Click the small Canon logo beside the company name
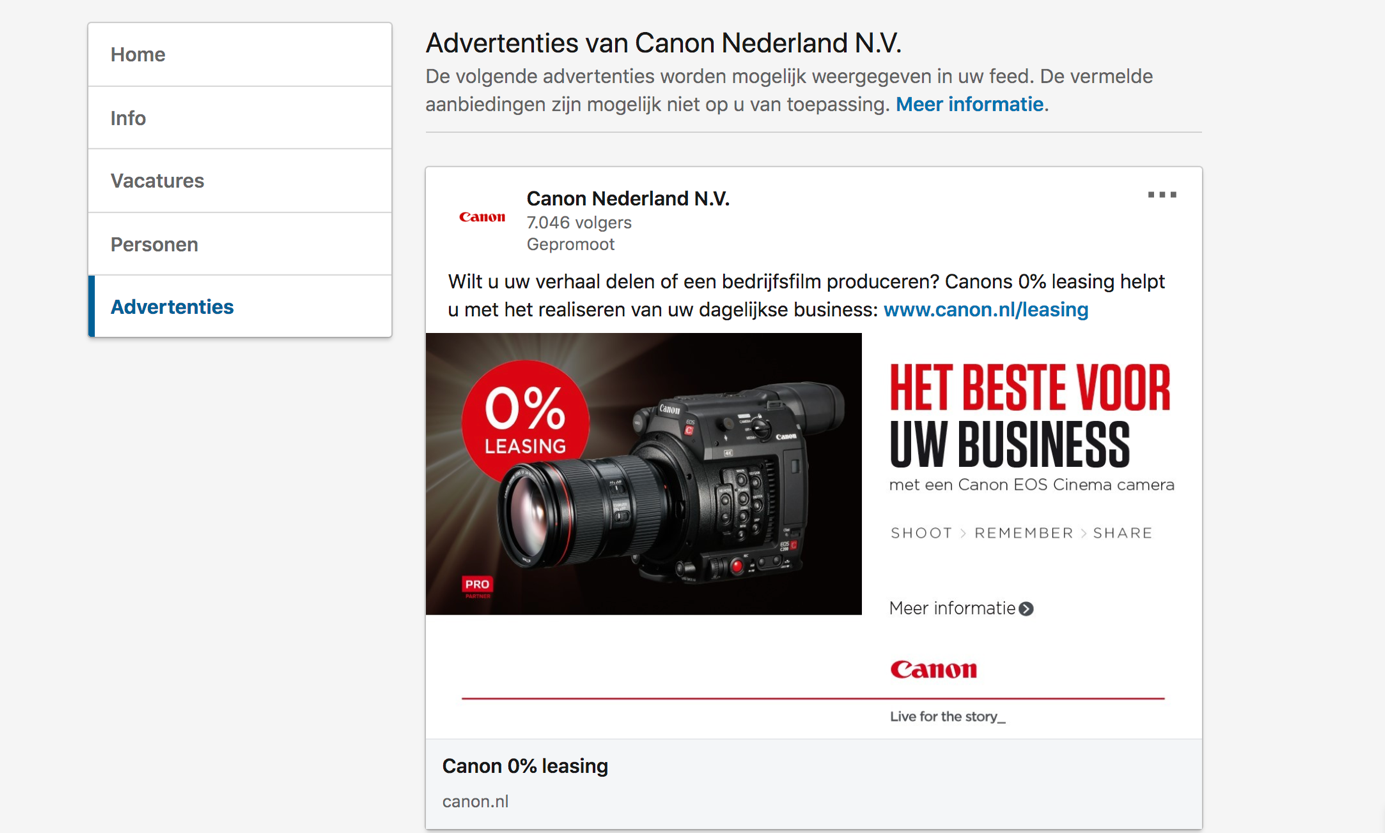Screen dimensions: 1385x833 tap(482, 217)
